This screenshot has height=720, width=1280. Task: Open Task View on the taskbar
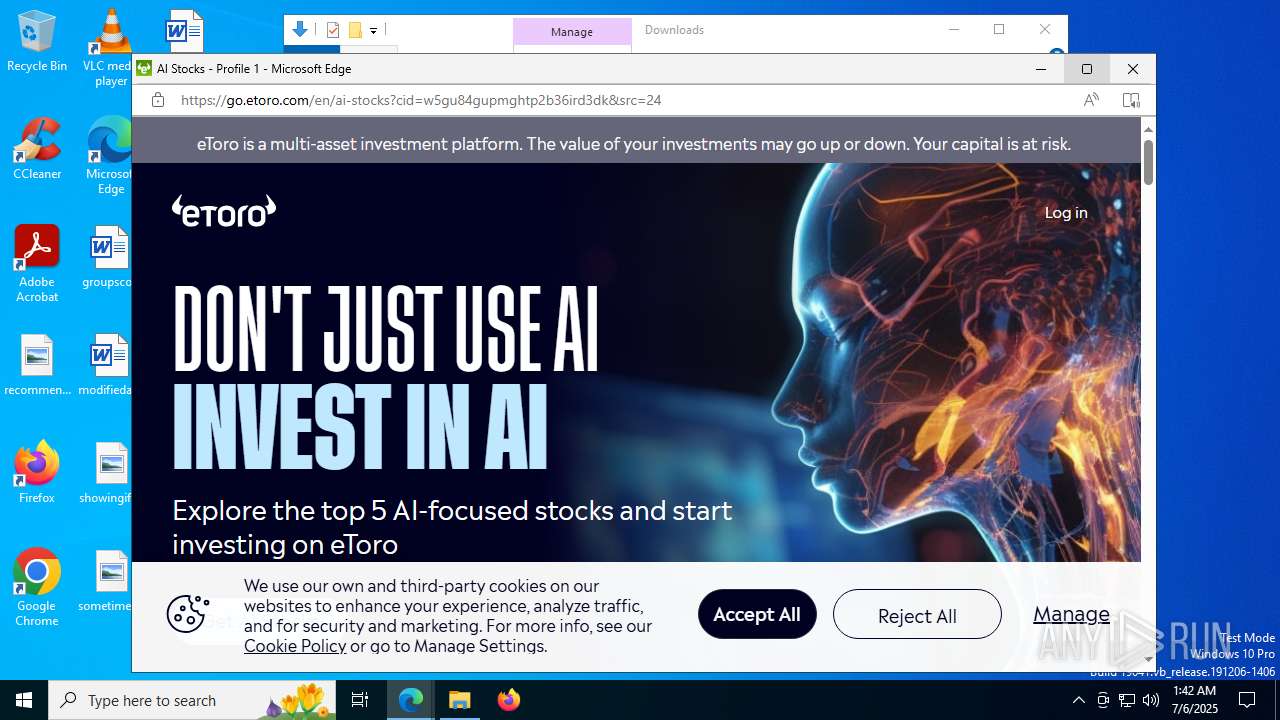(x=360, y=700)
